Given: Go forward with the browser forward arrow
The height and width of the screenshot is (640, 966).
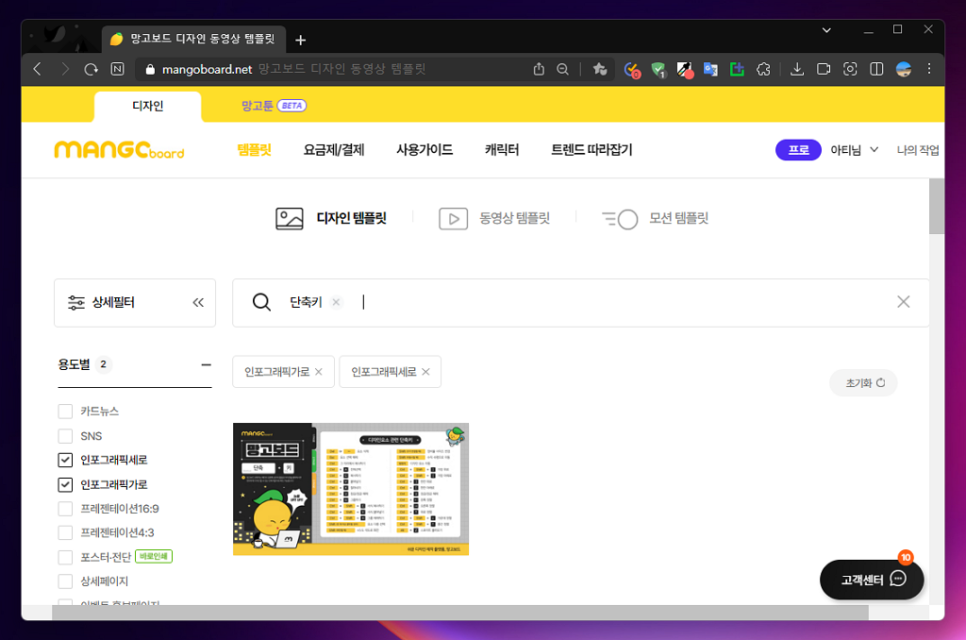Looking at the screenshot, I should tap(65, 69).
